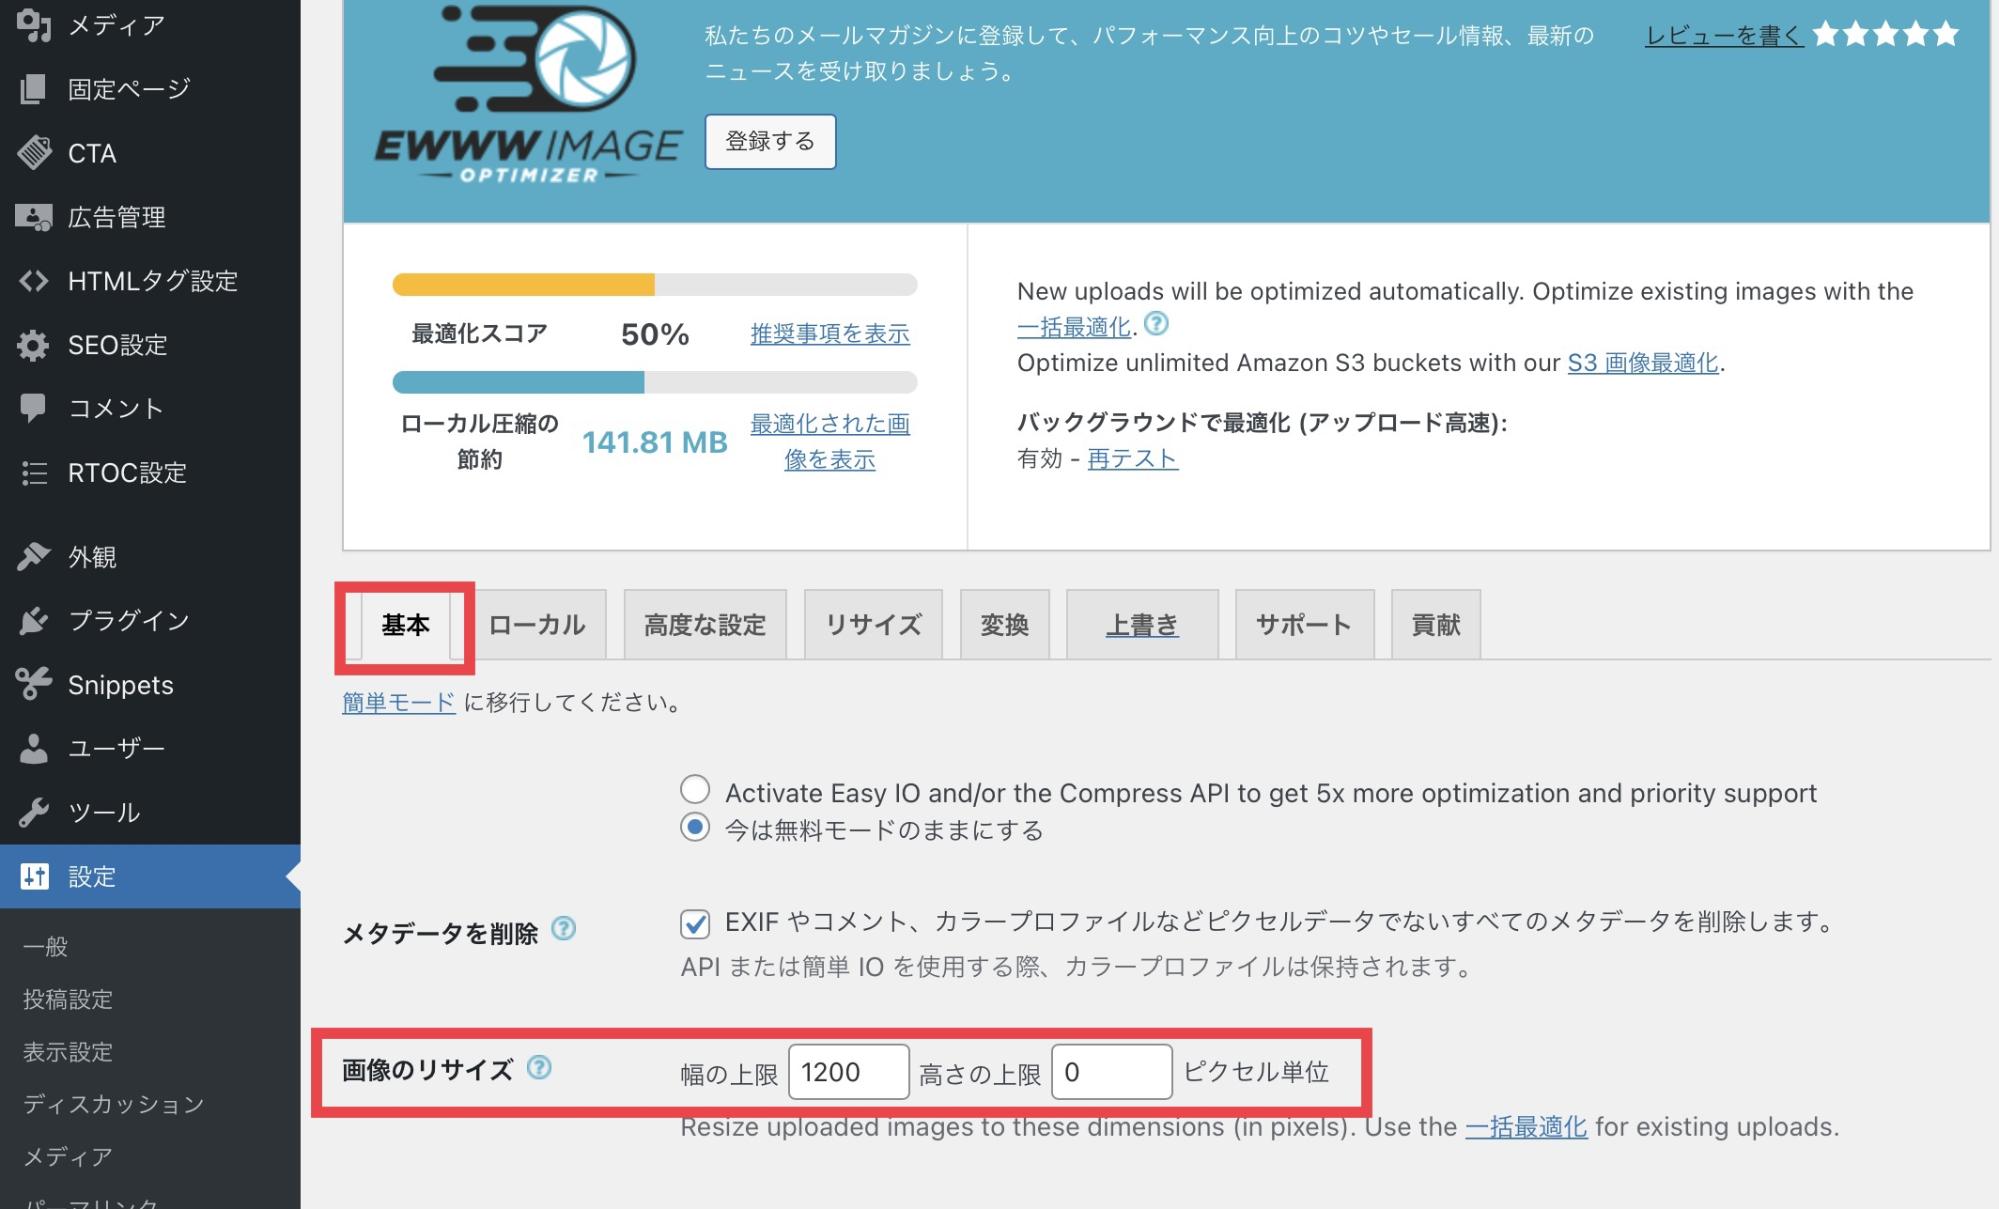This screenshot has height=1209, width=1999.
Task: Click 一括最適化 link in top info panel
Action: pos(1074,327)
